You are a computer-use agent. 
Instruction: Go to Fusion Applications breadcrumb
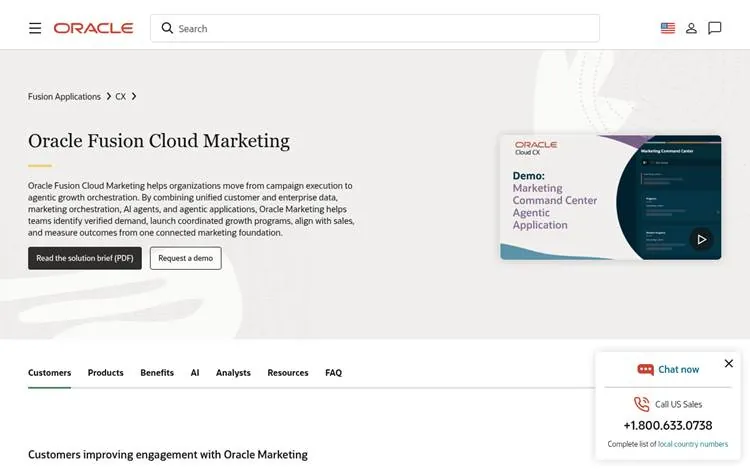coord(64,97)
